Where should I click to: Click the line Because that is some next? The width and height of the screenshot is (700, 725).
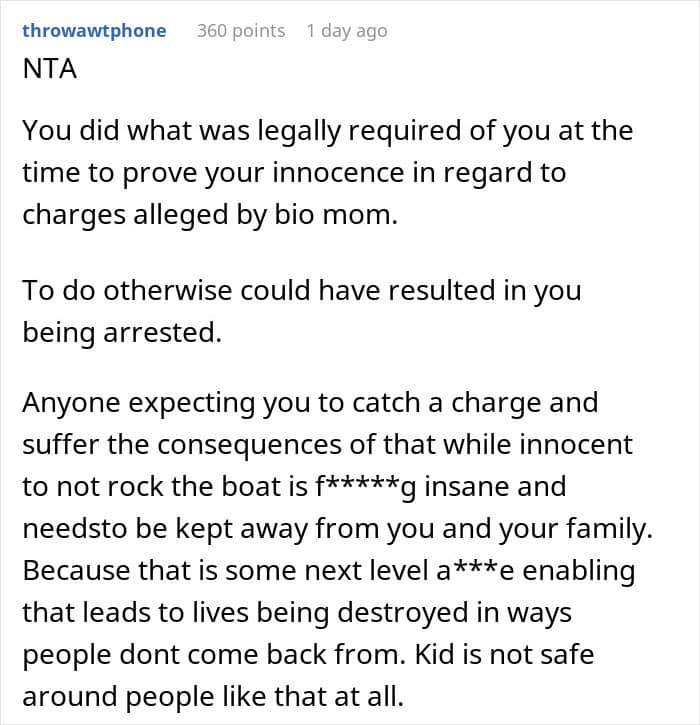[x=329, y=571]
